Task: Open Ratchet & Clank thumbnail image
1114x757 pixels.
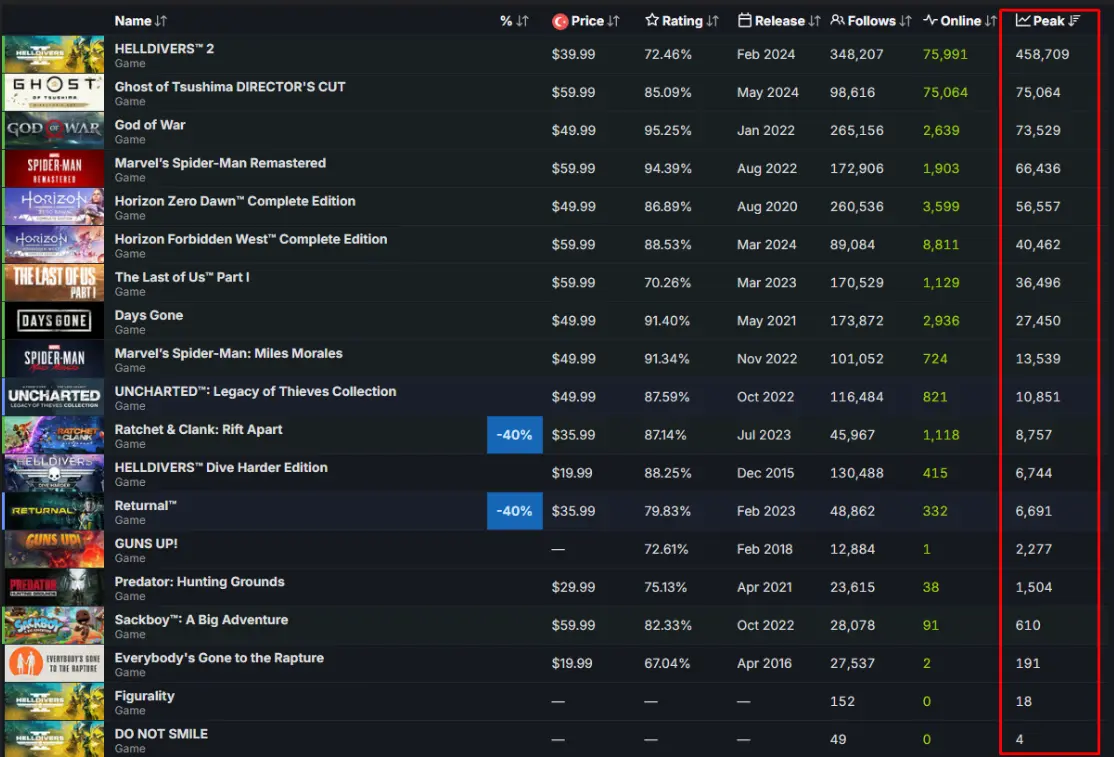Action: (54, 435)
